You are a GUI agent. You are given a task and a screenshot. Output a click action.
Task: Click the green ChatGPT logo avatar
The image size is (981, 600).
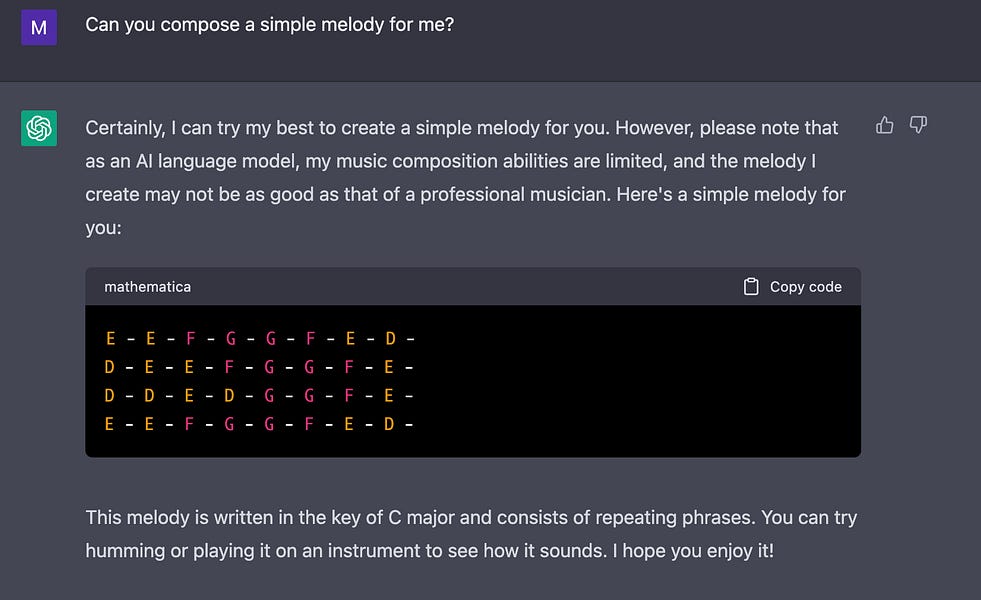39,128
